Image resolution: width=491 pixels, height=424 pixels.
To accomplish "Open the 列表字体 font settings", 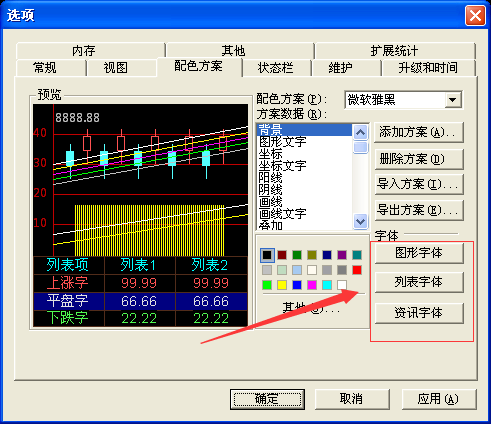I will tap(419, 282).
